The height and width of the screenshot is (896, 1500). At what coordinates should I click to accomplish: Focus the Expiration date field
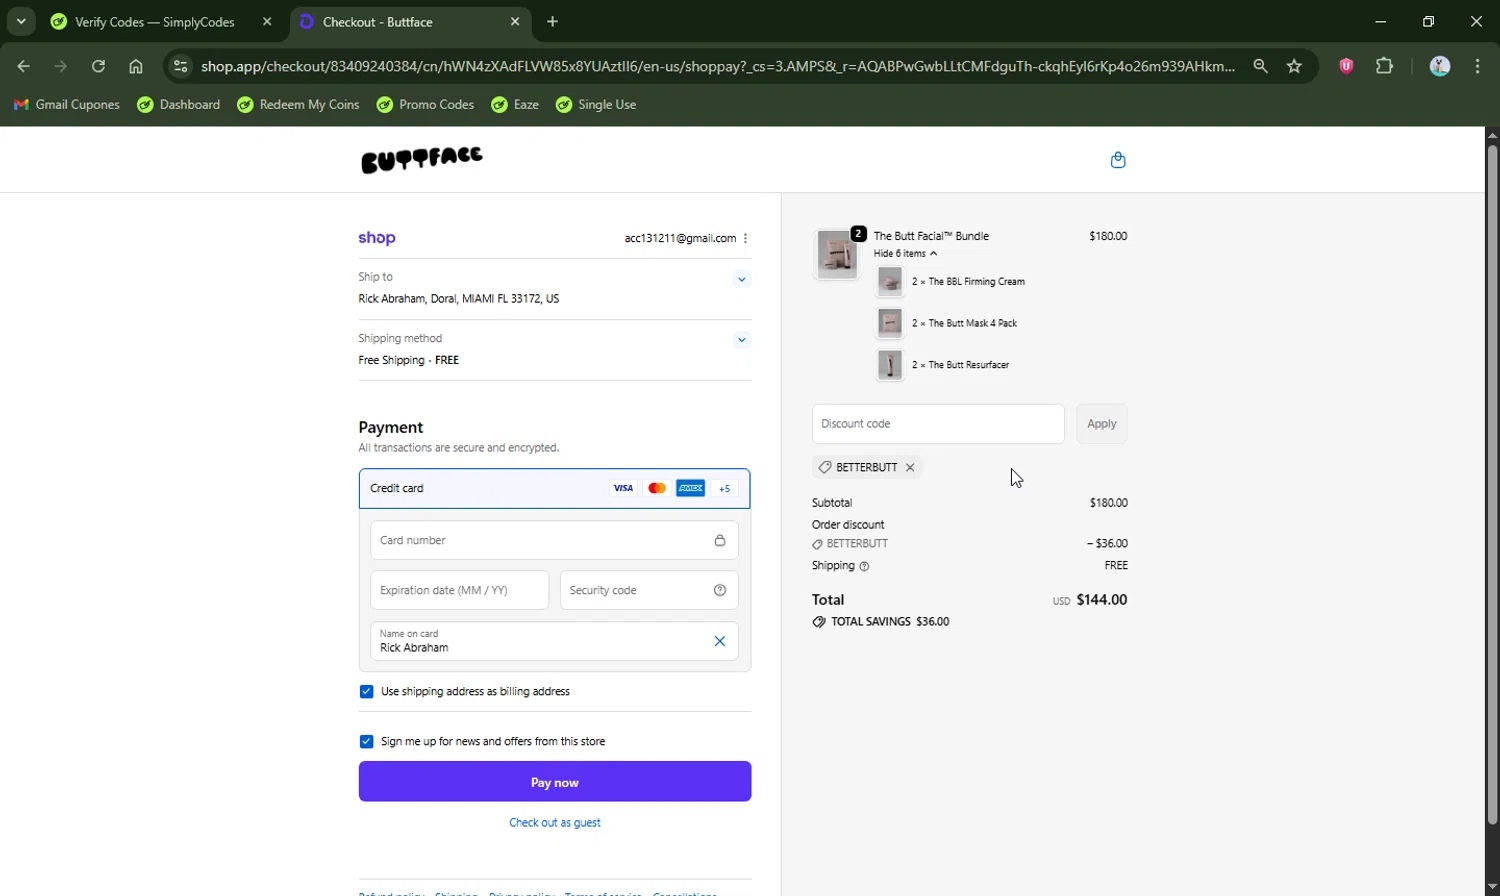pos(460,590)
